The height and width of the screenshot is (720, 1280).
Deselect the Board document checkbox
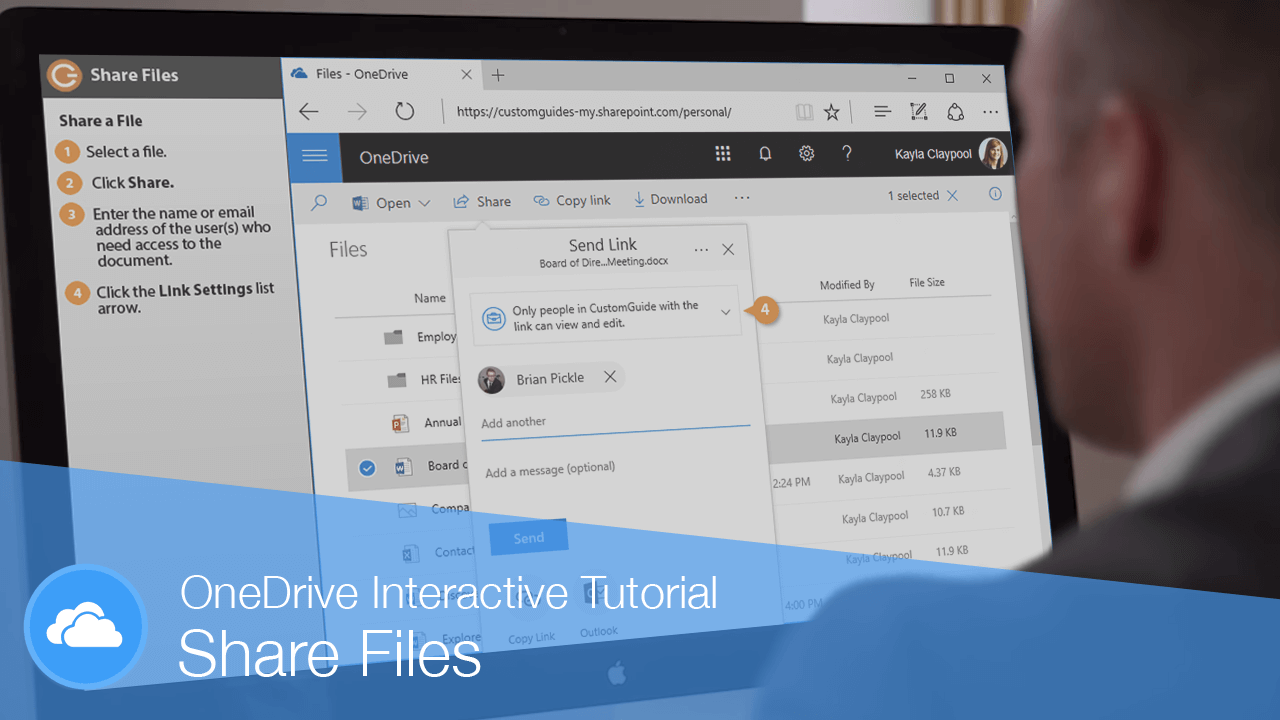[x=367, y=467]
